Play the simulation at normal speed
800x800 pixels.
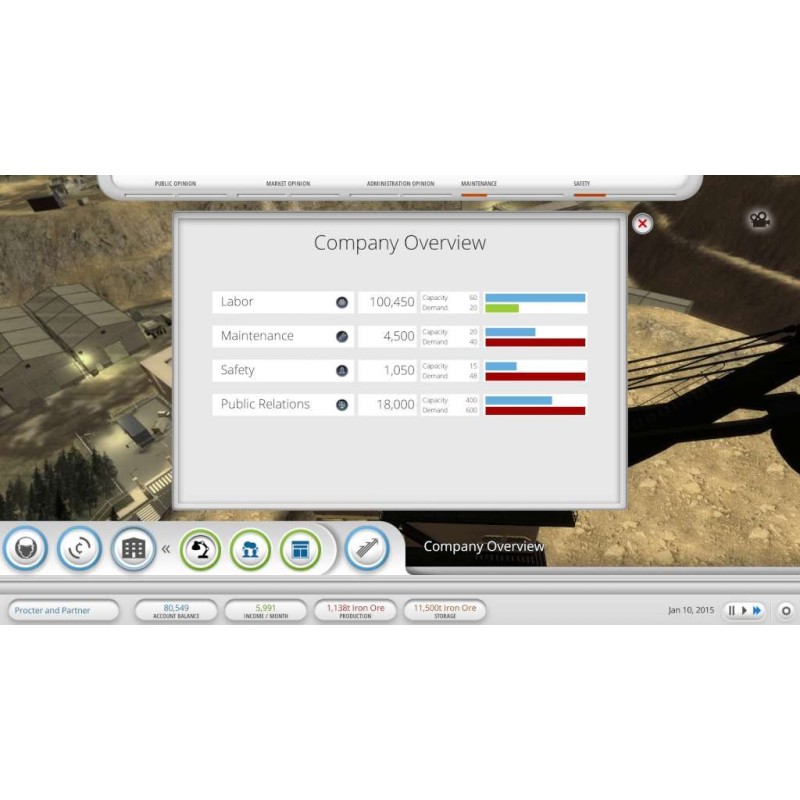[x=744, y=610]
